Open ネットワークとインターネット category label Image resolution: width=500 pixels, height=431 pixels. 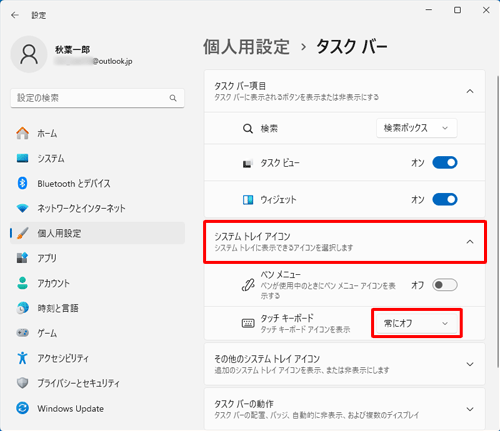click(x=81, y=208)
